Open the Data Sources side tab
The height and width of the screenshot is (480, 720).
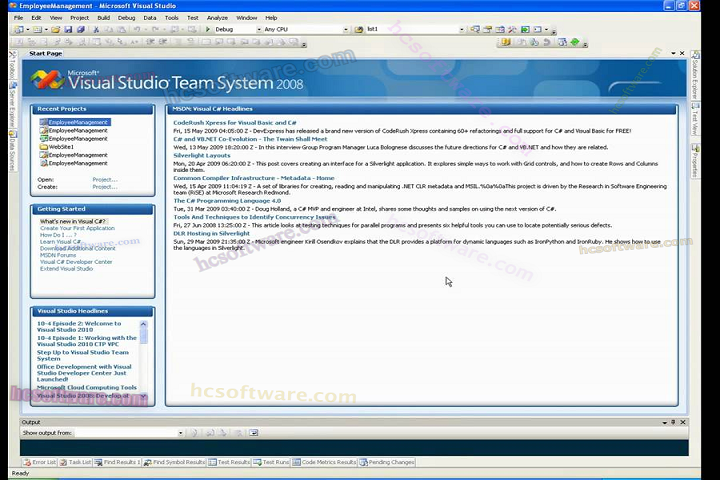coord(12,152)
